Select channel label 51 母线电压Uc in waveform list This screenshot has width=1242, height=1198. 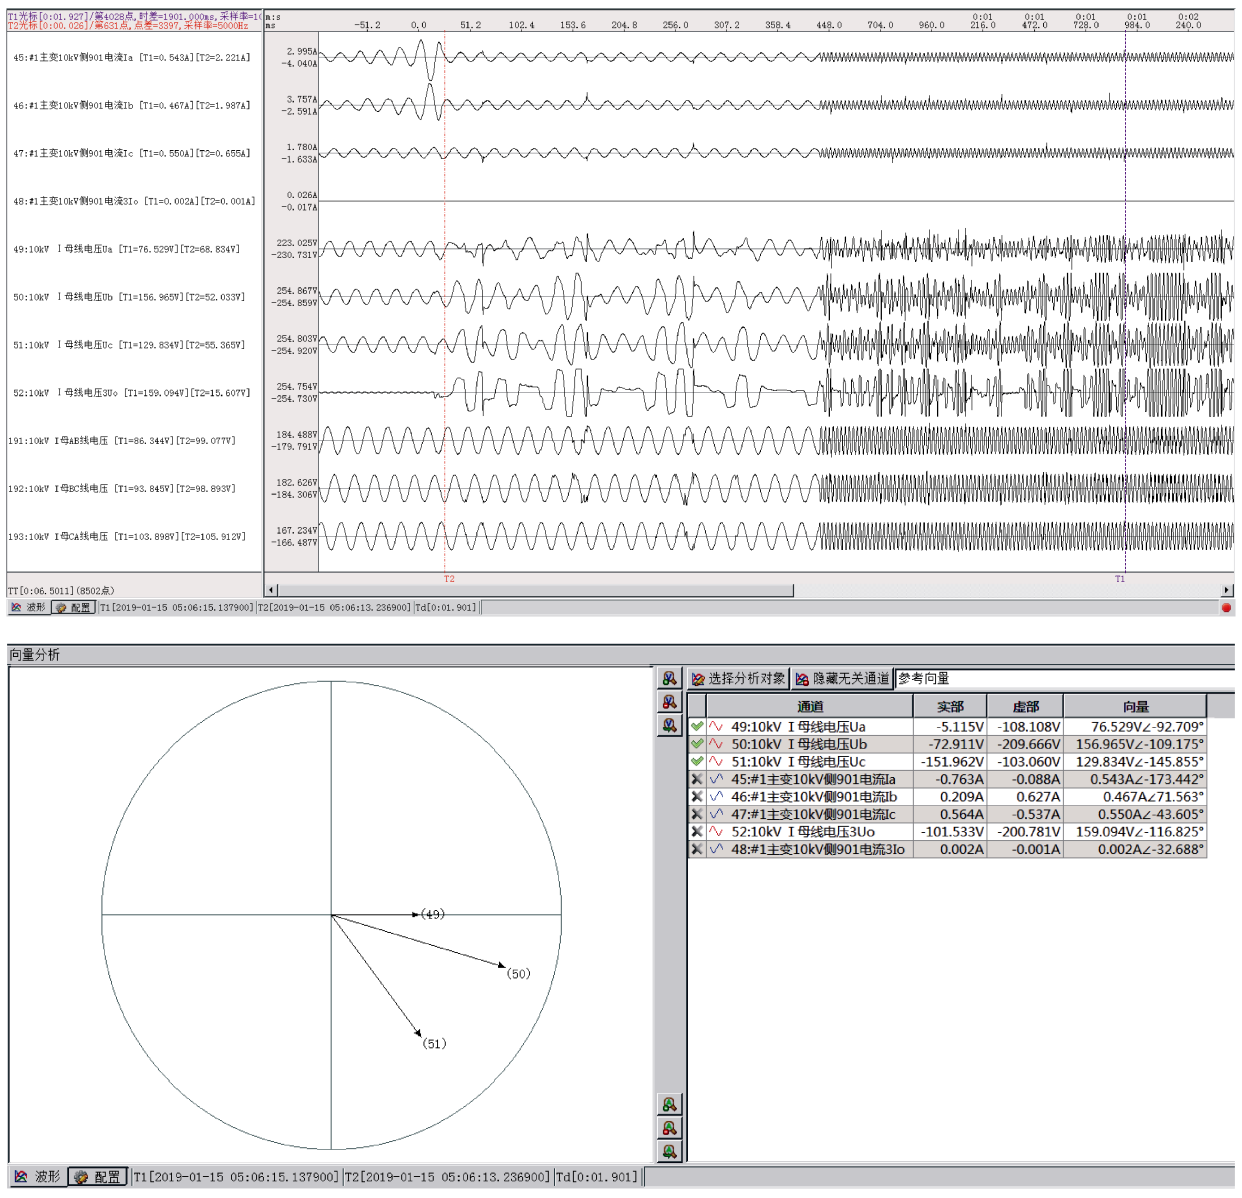128,346
